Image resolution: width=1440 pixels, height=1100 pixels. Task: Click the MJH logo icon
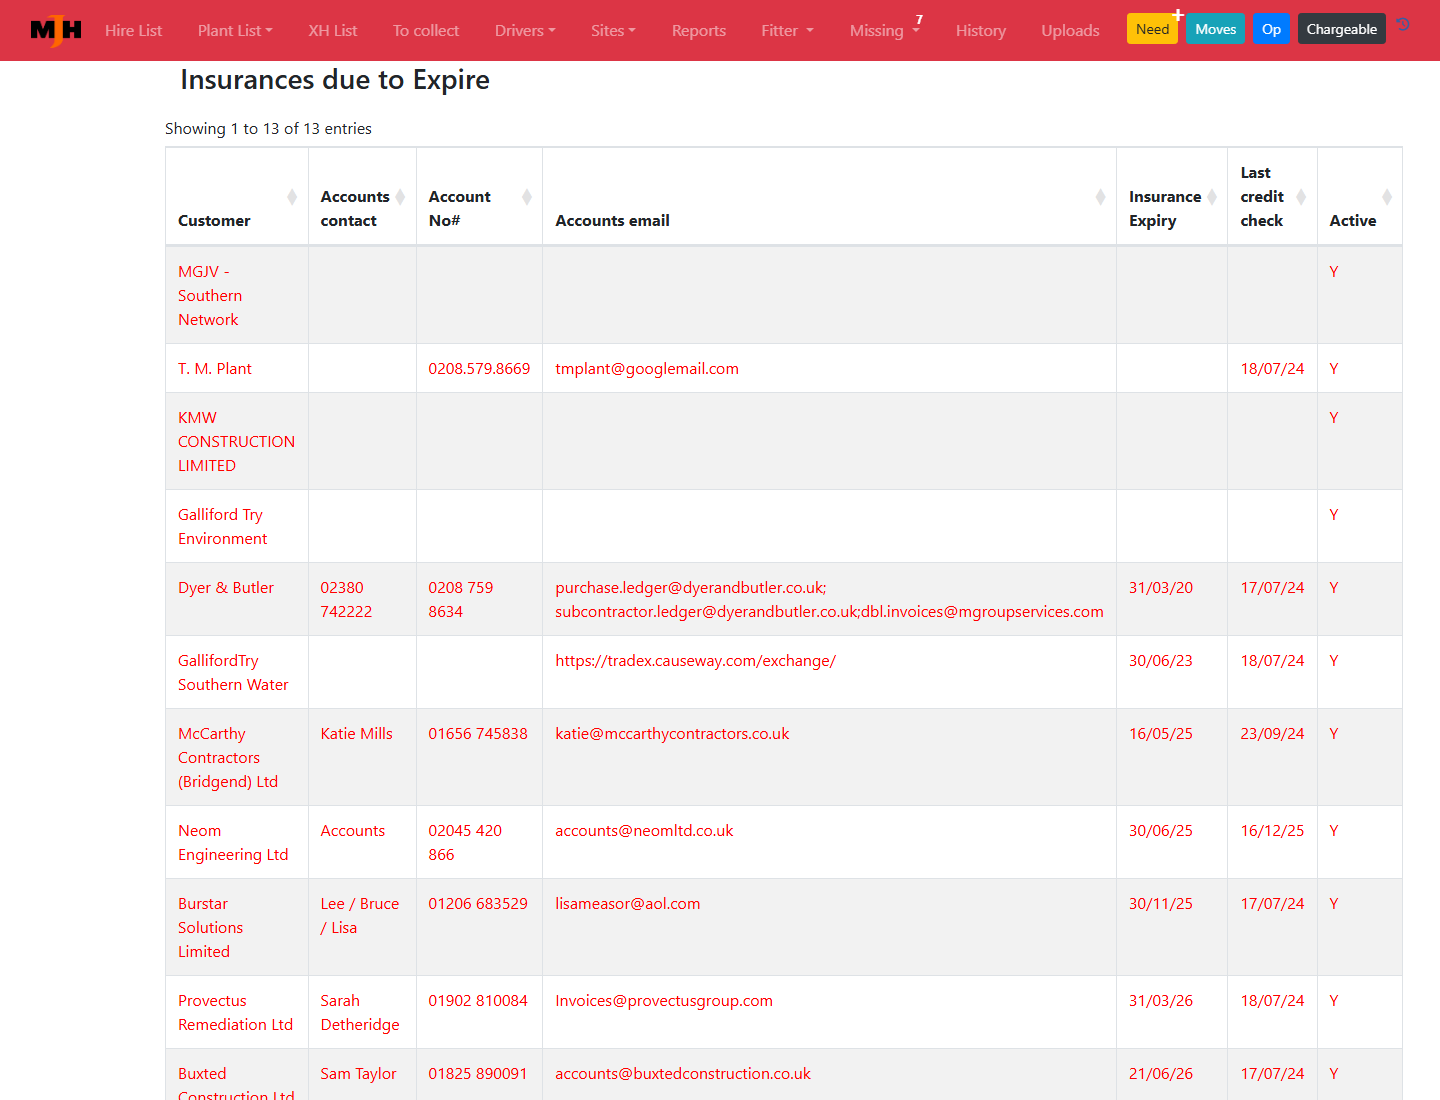pos(56,30)
